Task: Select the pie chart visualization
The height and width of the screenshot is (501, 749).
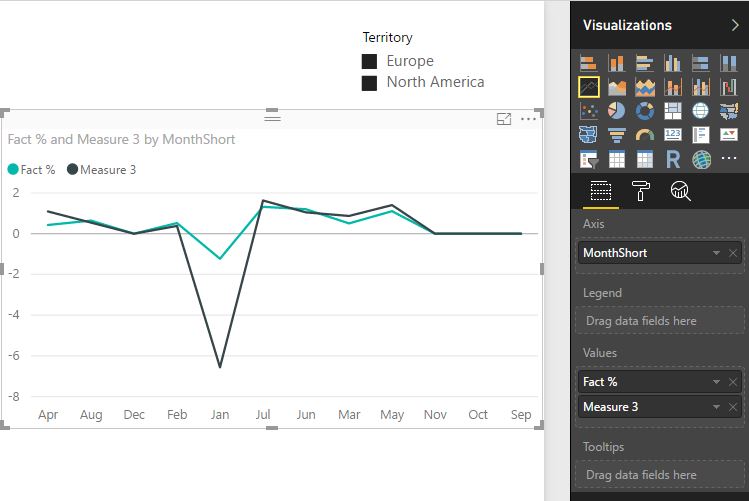Action: point(616,111)
